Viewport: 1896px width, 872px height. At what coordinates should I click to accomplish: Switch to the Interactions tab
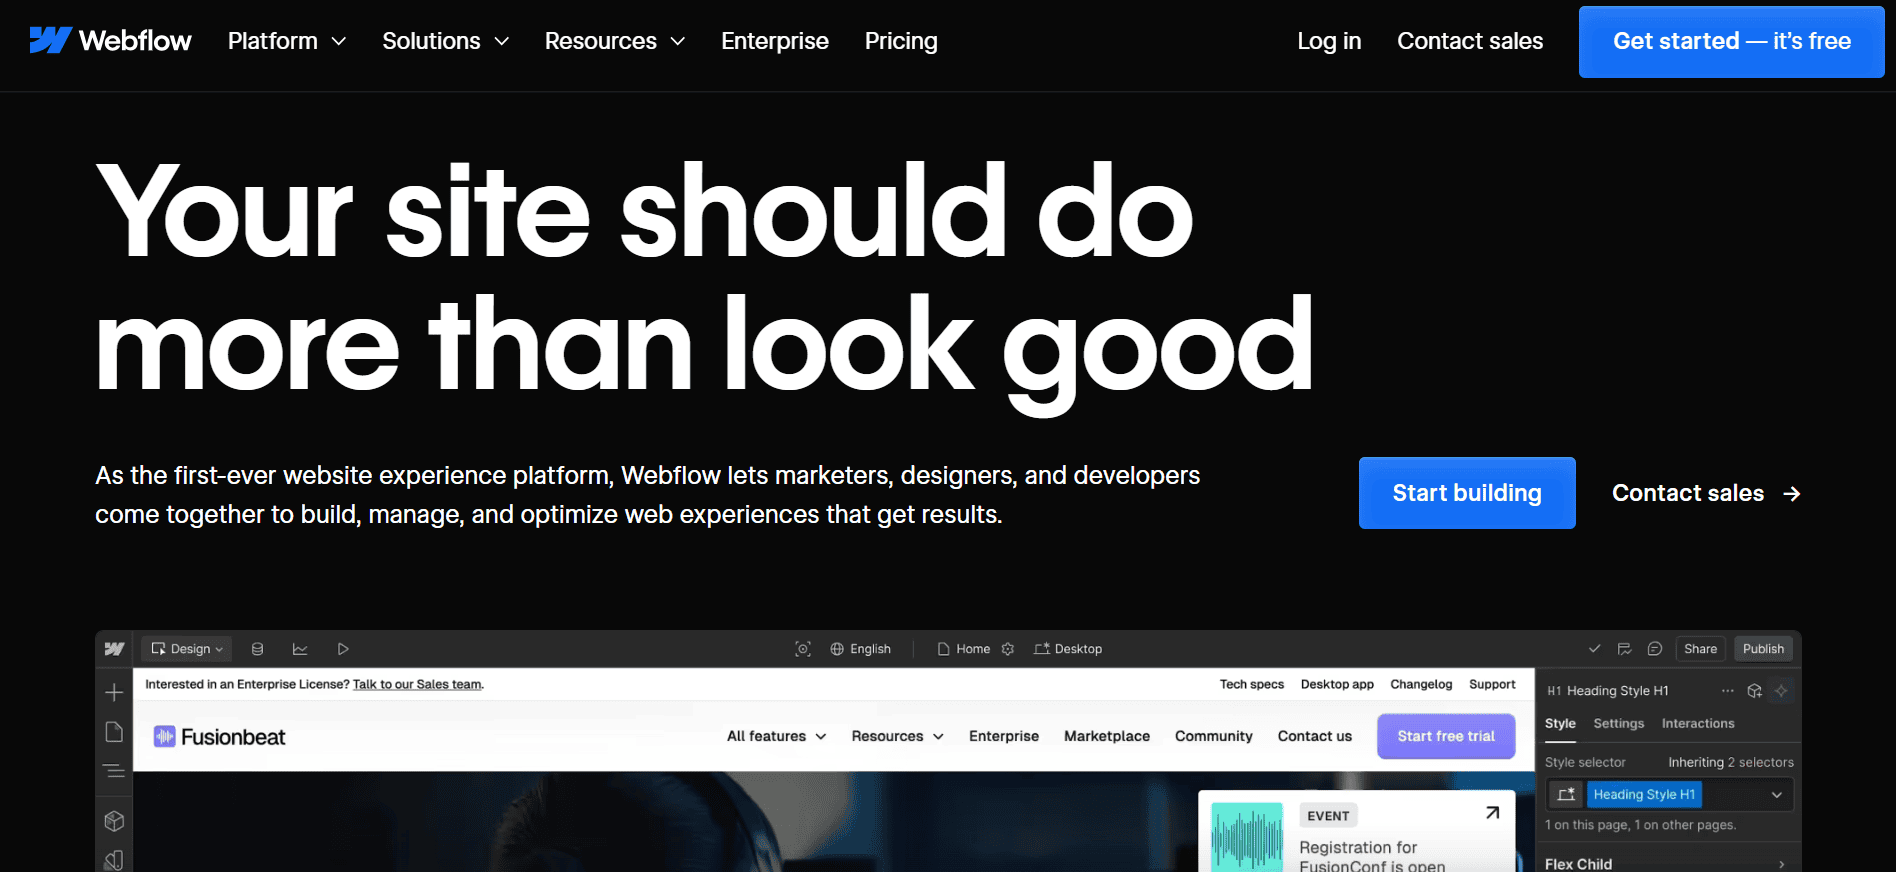tap(1697, 723)
